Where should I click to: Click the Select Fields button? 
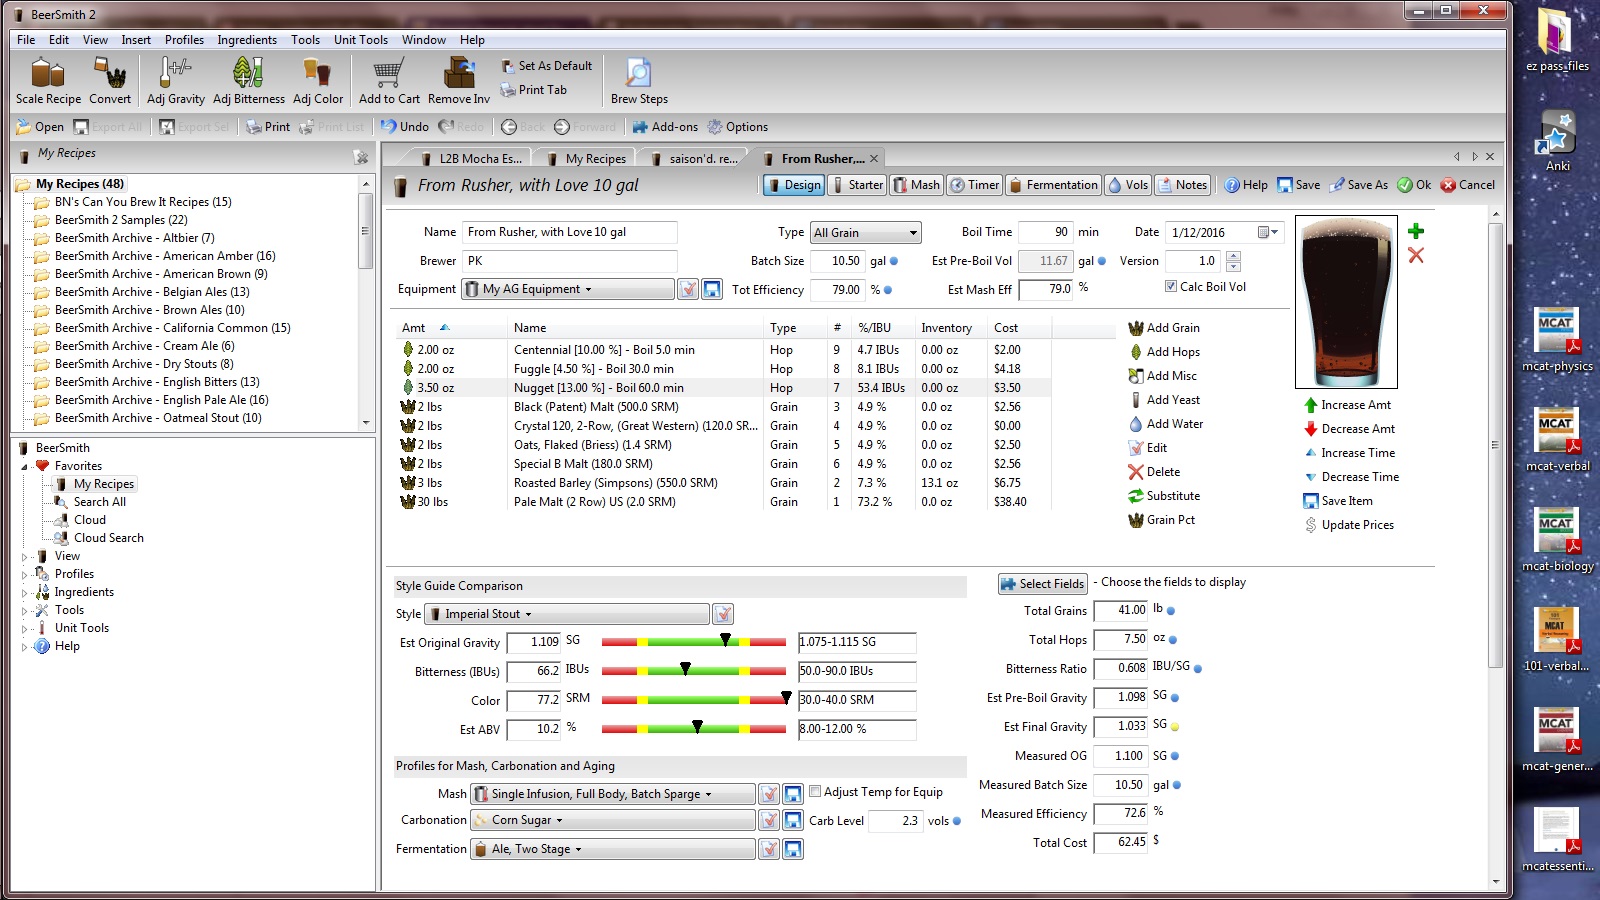(1043, 584)
